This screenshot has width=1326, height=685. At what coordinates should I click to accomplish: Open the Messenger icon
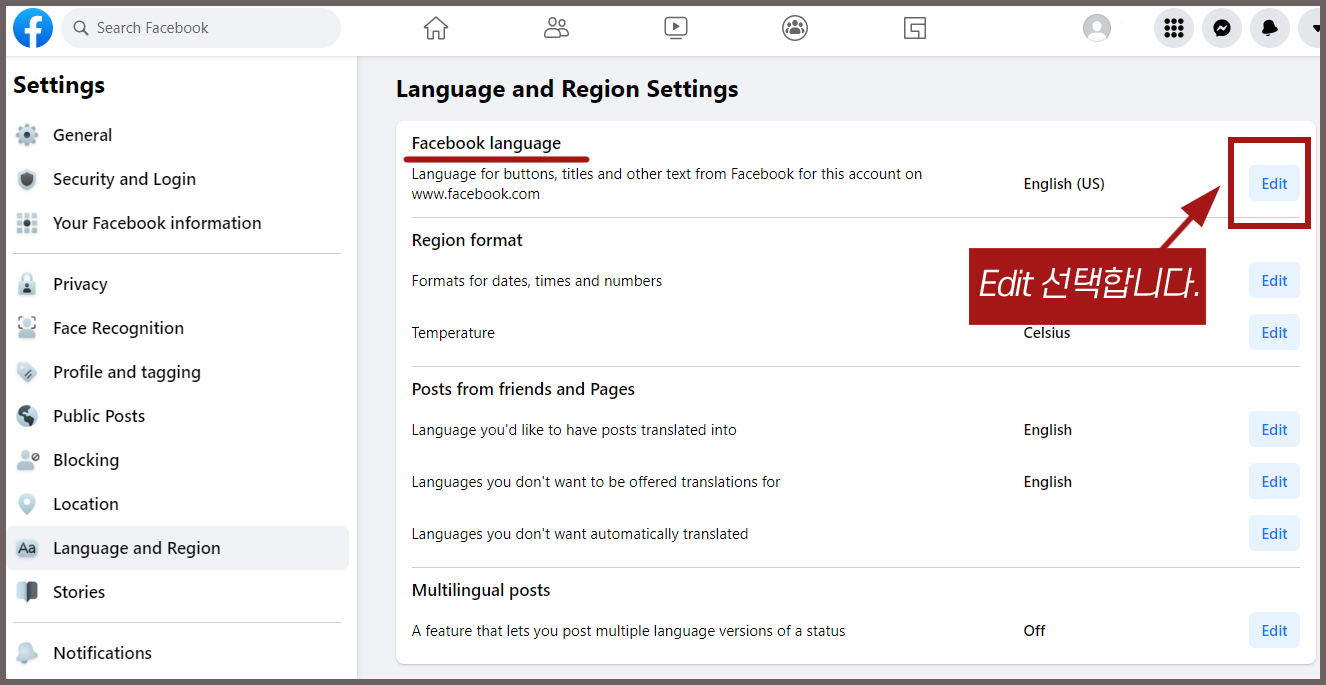(x=1222, y=28)
